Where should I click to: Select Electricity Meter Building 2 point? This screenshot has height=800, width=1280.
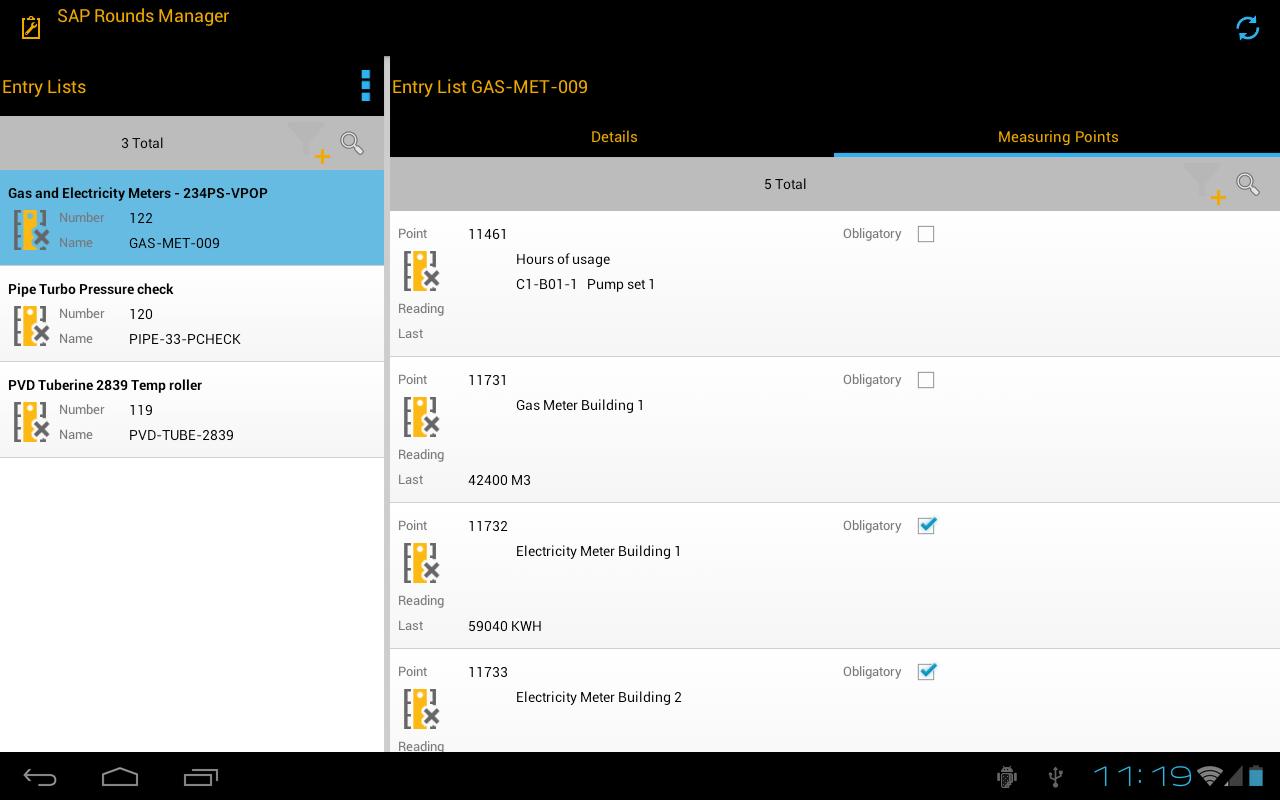pyautogui.click(x=835, y=701)
